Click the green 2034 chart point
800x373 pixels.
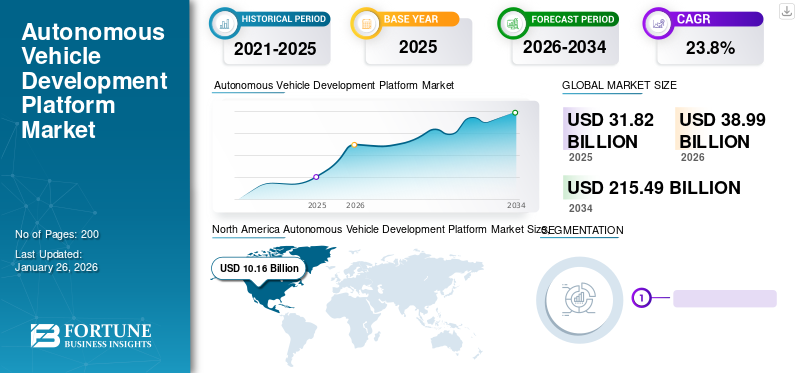pos(515,113)
